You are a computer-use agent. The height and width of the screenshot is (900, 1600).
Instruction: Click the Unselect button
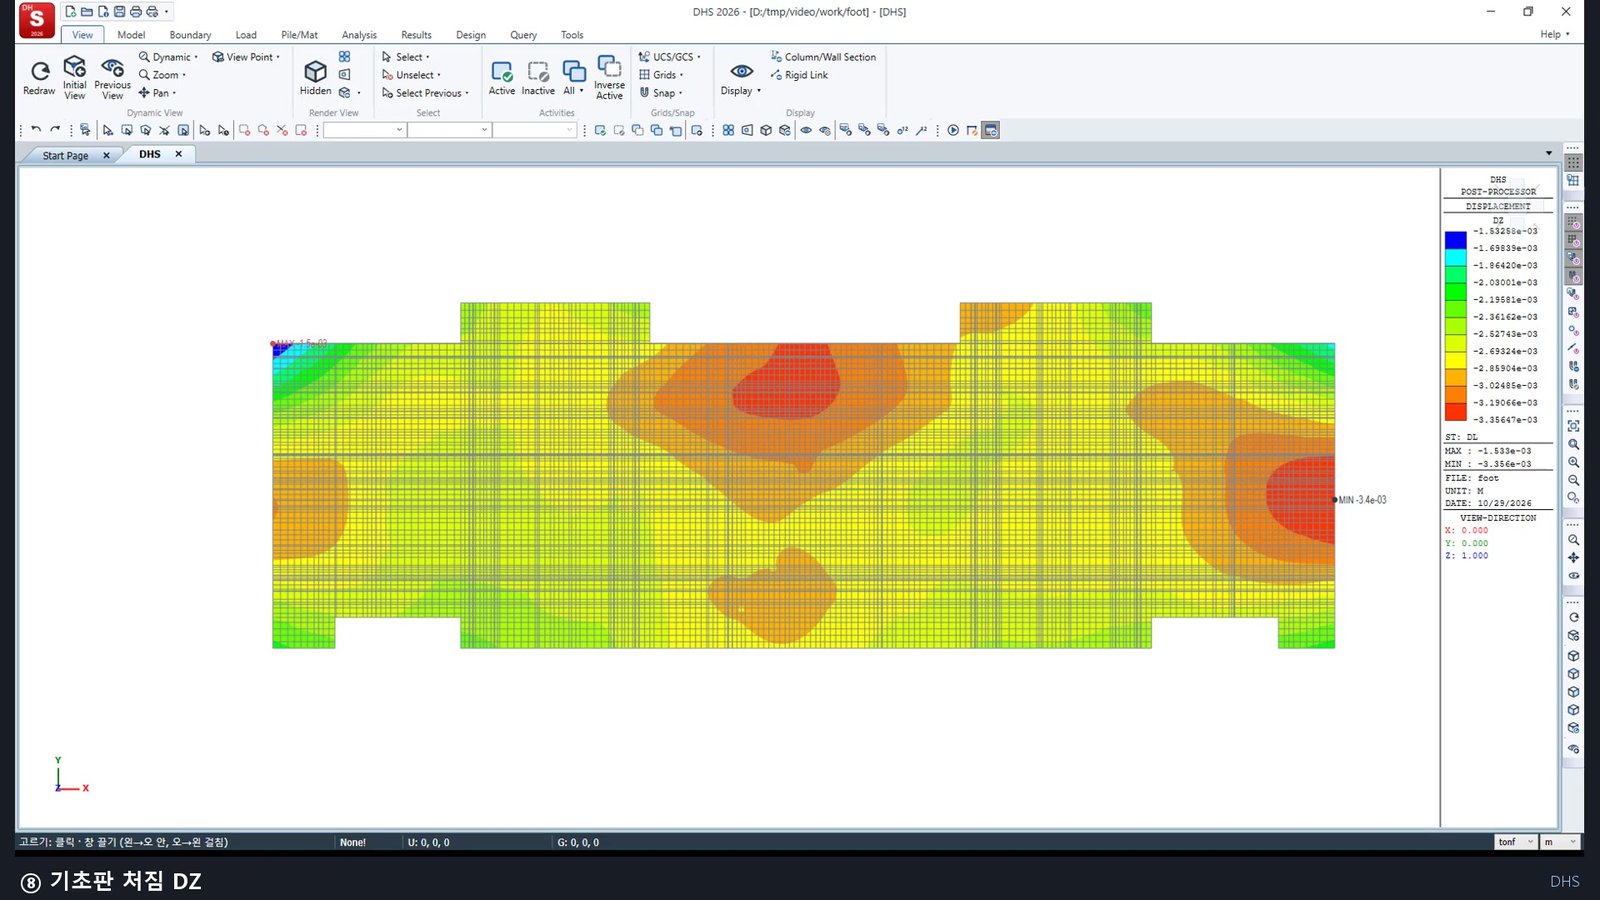point(411,75)
